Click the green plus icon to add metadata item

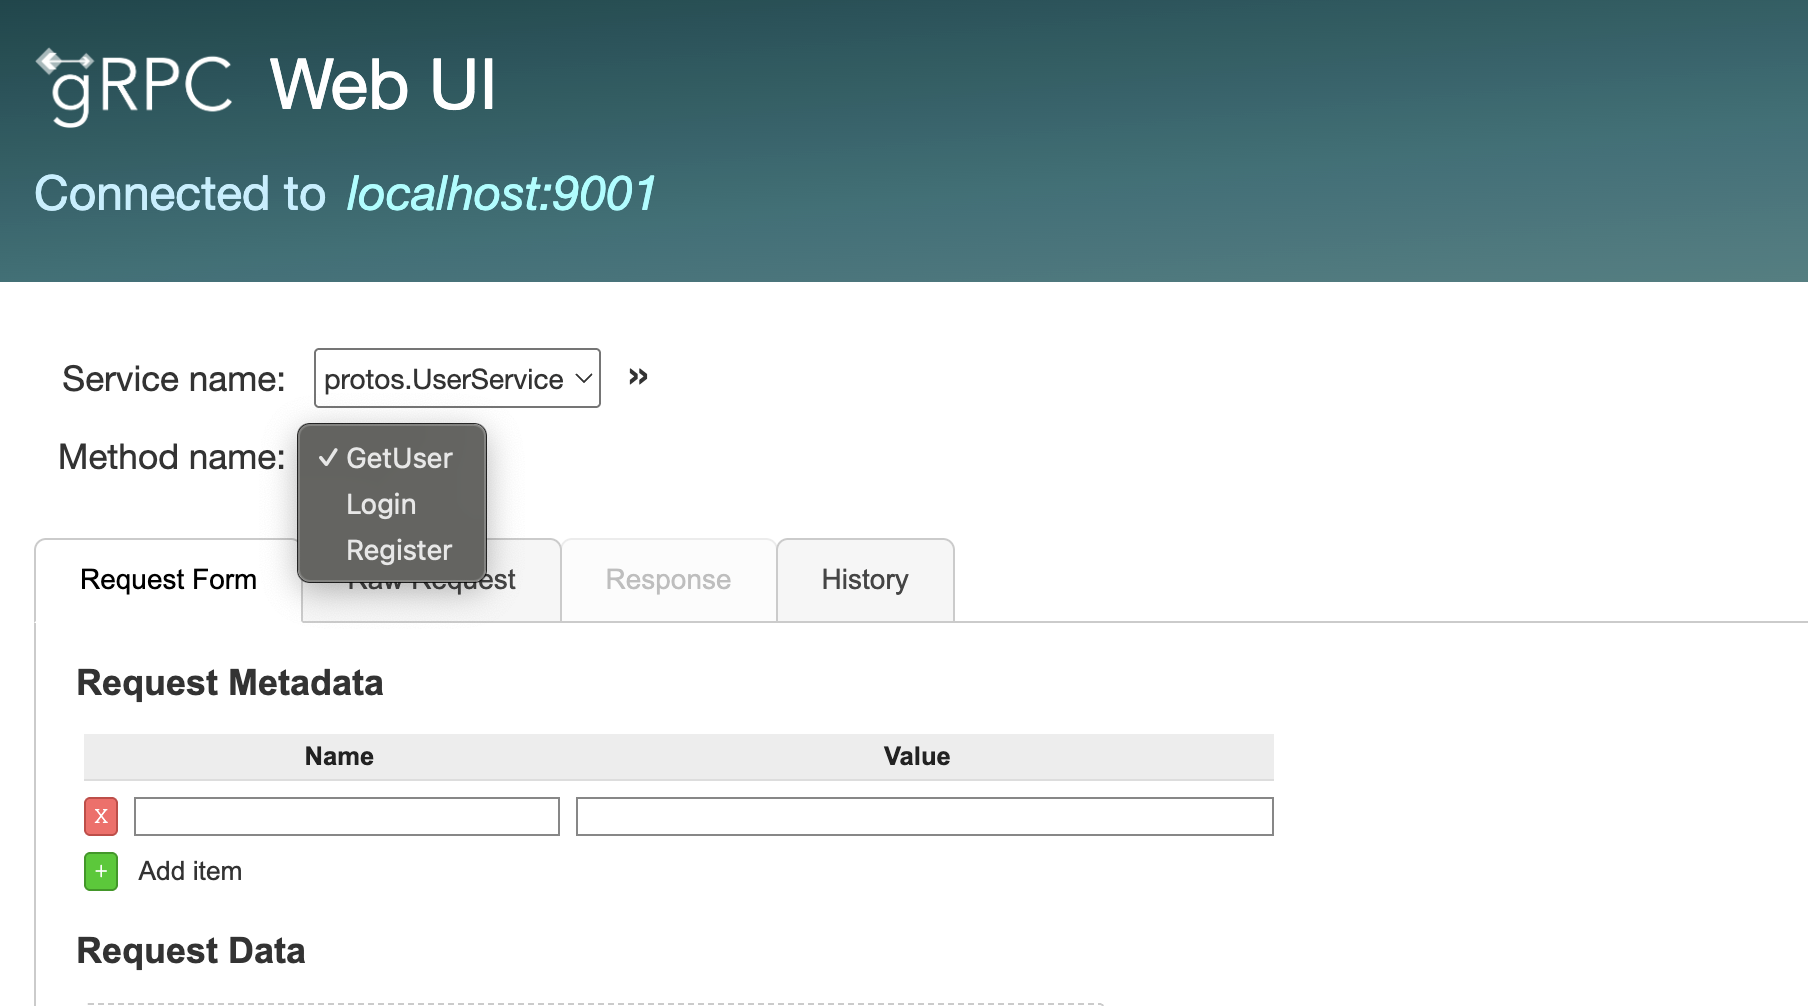pos(100,871)
